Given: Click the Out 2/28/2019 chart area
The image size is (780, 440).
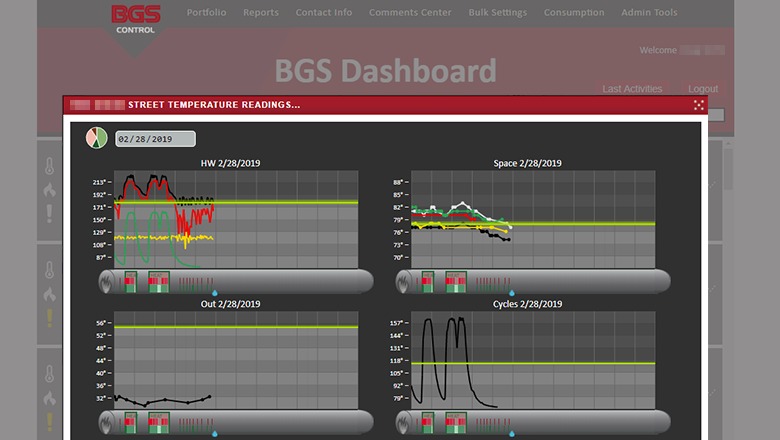Looking at the screenshot, I should [236, 360].
